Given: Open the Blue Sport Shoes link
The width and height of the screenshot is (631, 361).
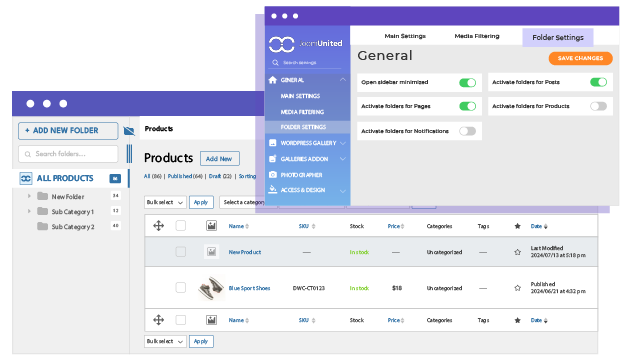Looking at the screenshot, I should point(249,288).
